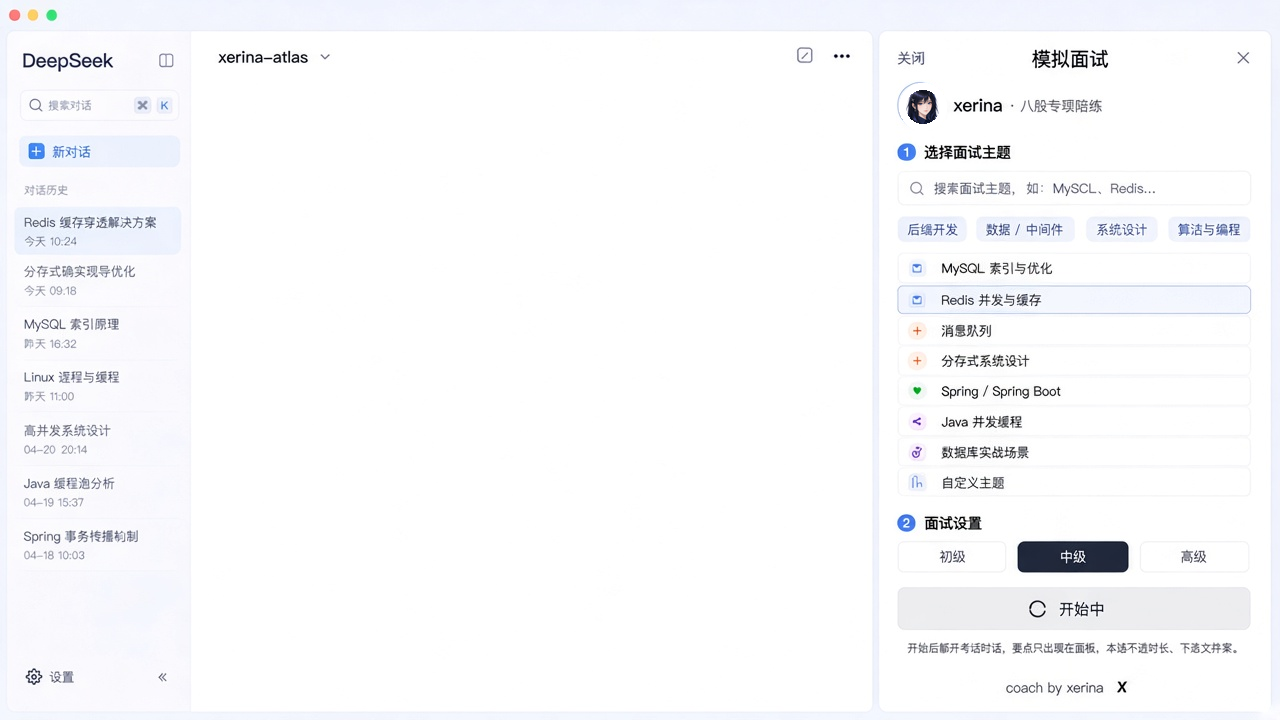1280x720 pixels.
Task: Open Spring 事务传播机制 conversation
Action: tap(99, 545)
